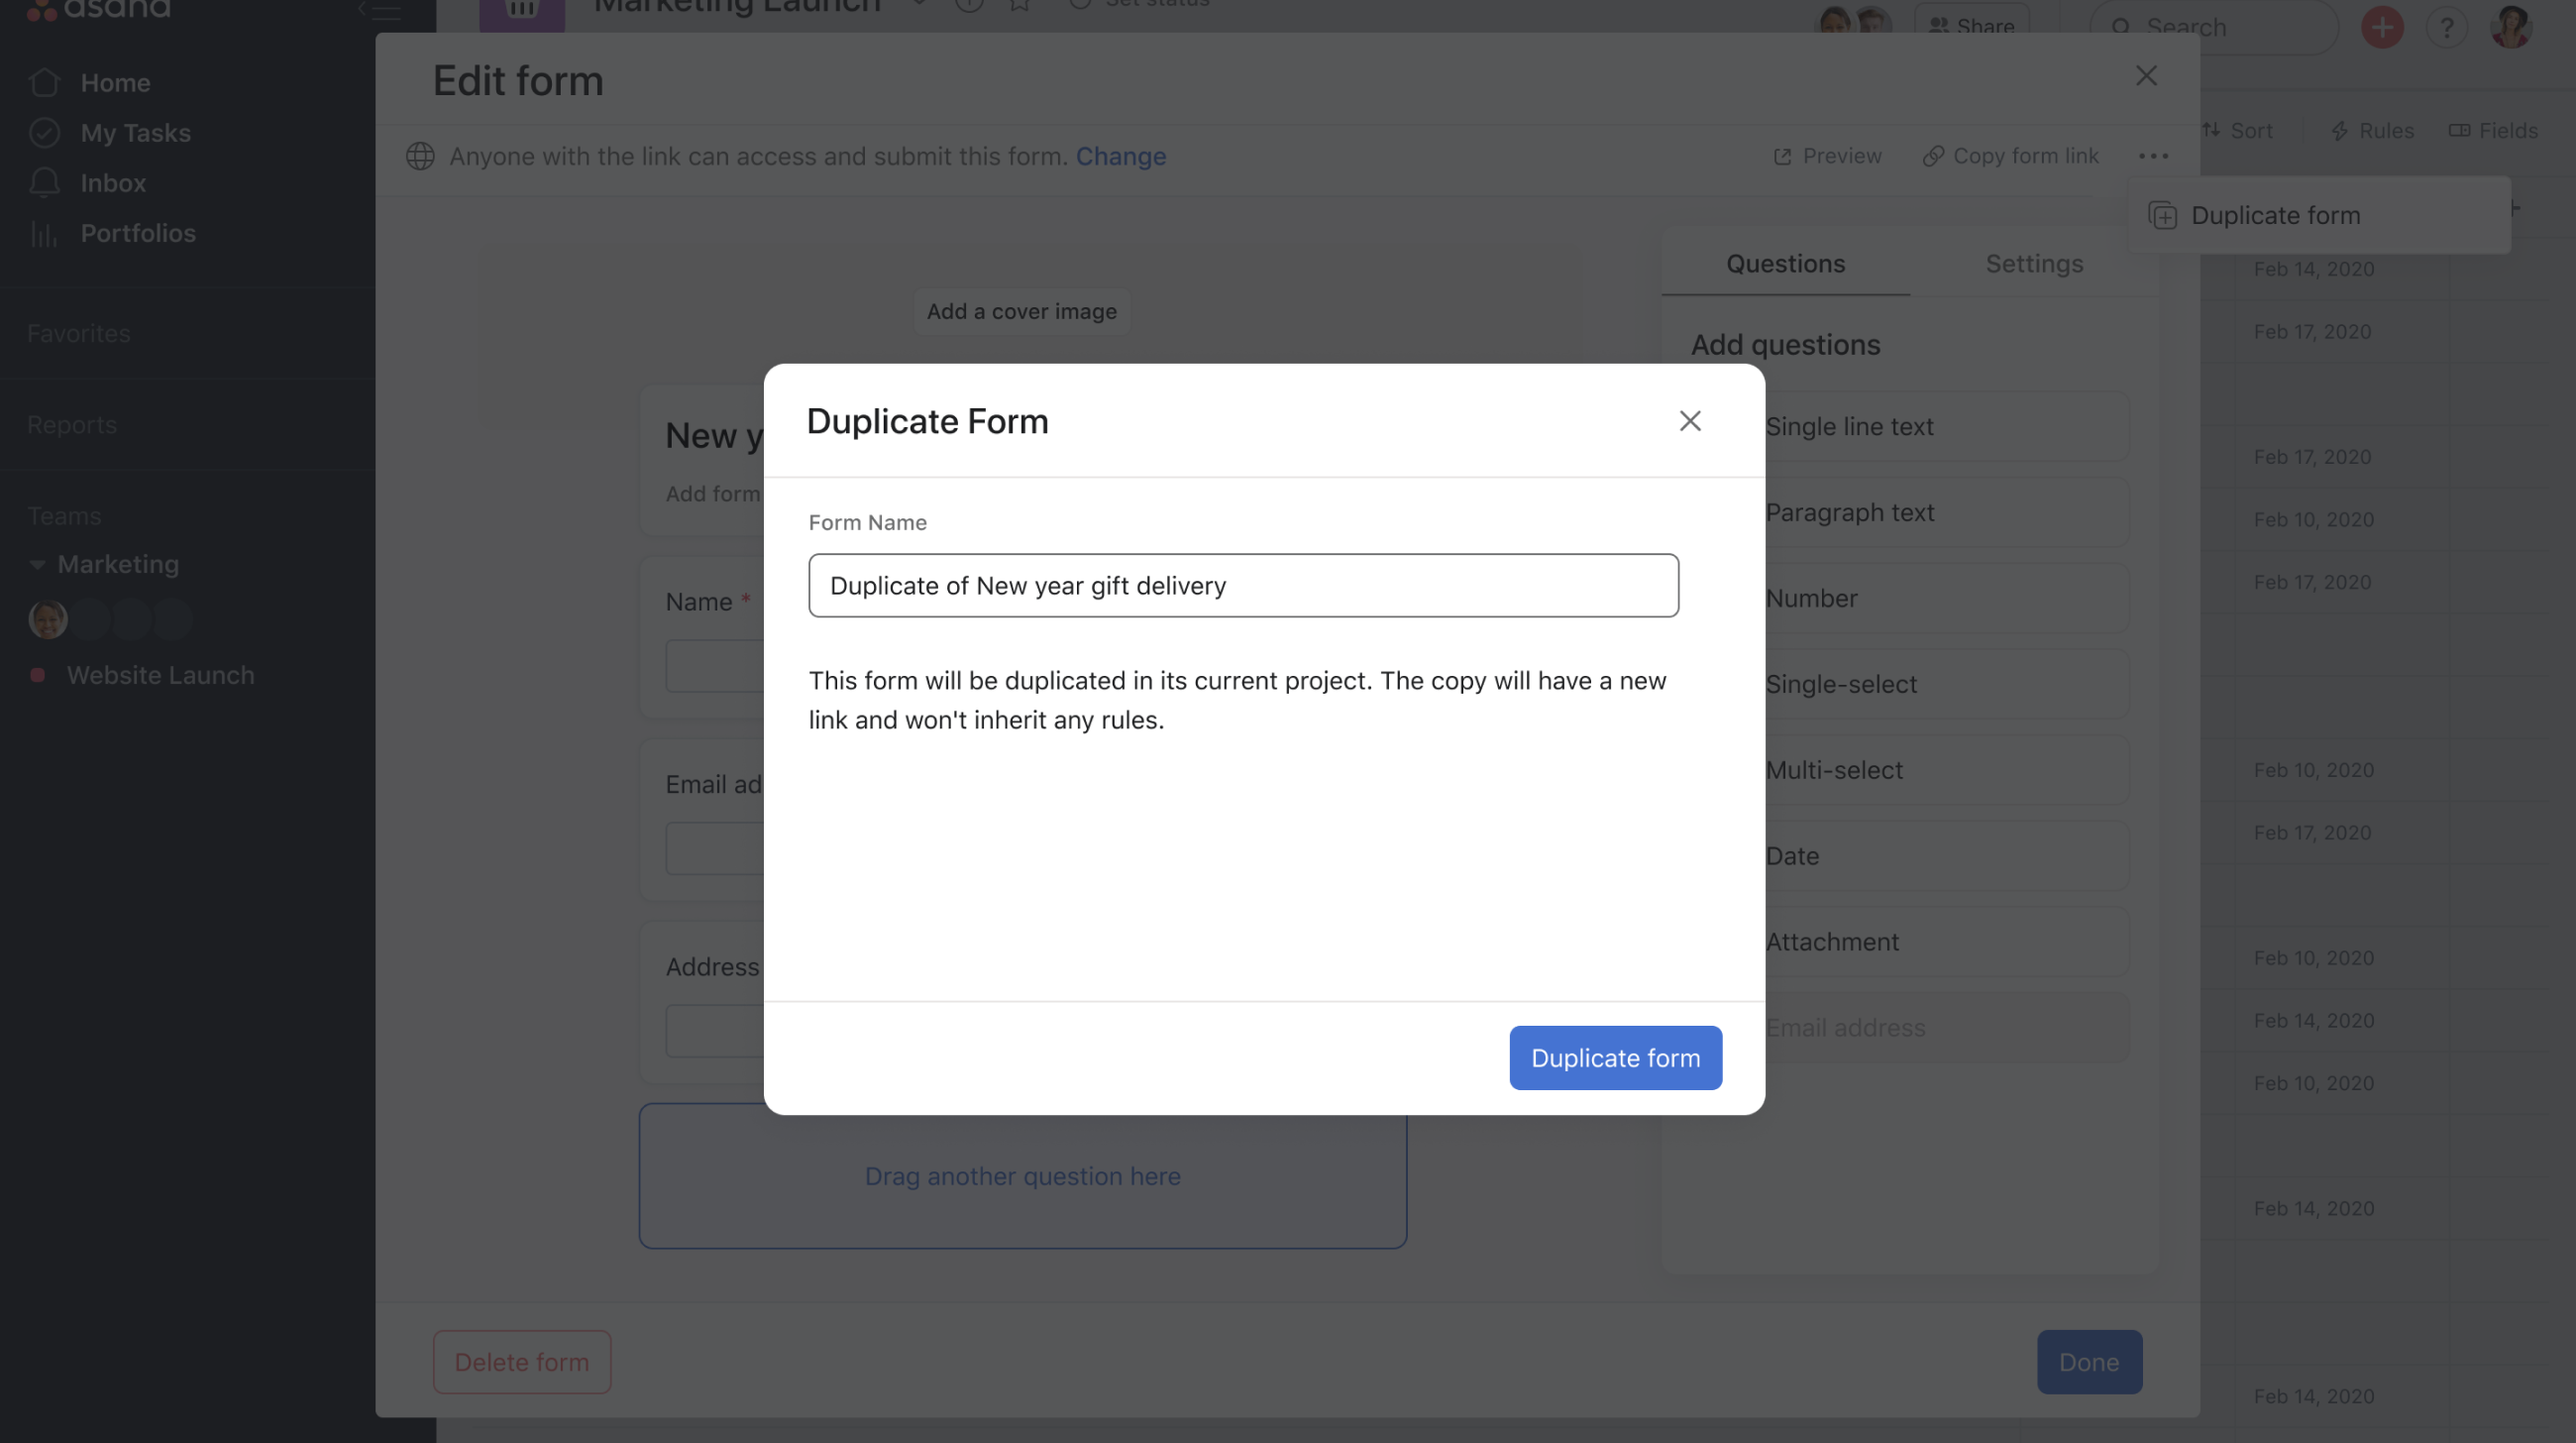Viewport: 2576px width, 1443px height.
Task: Click the Copy form link icon
Action: coord(1932,156)
